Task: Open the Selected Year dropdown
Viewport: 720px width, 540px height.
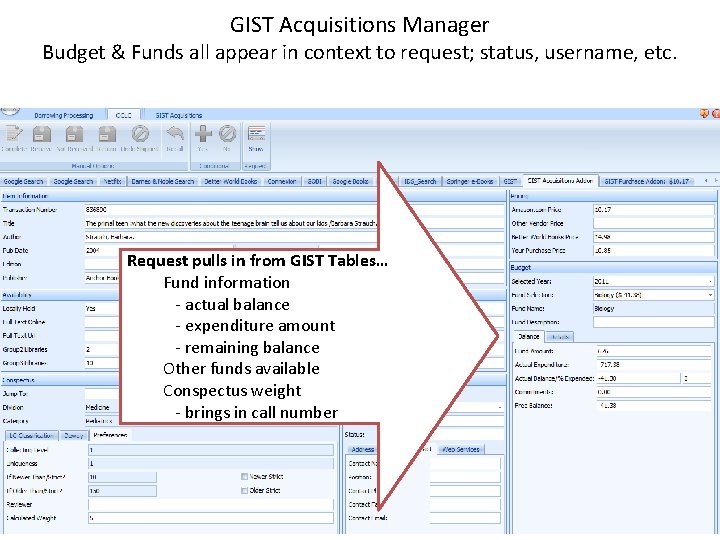Action: click(x=710, y=281)
